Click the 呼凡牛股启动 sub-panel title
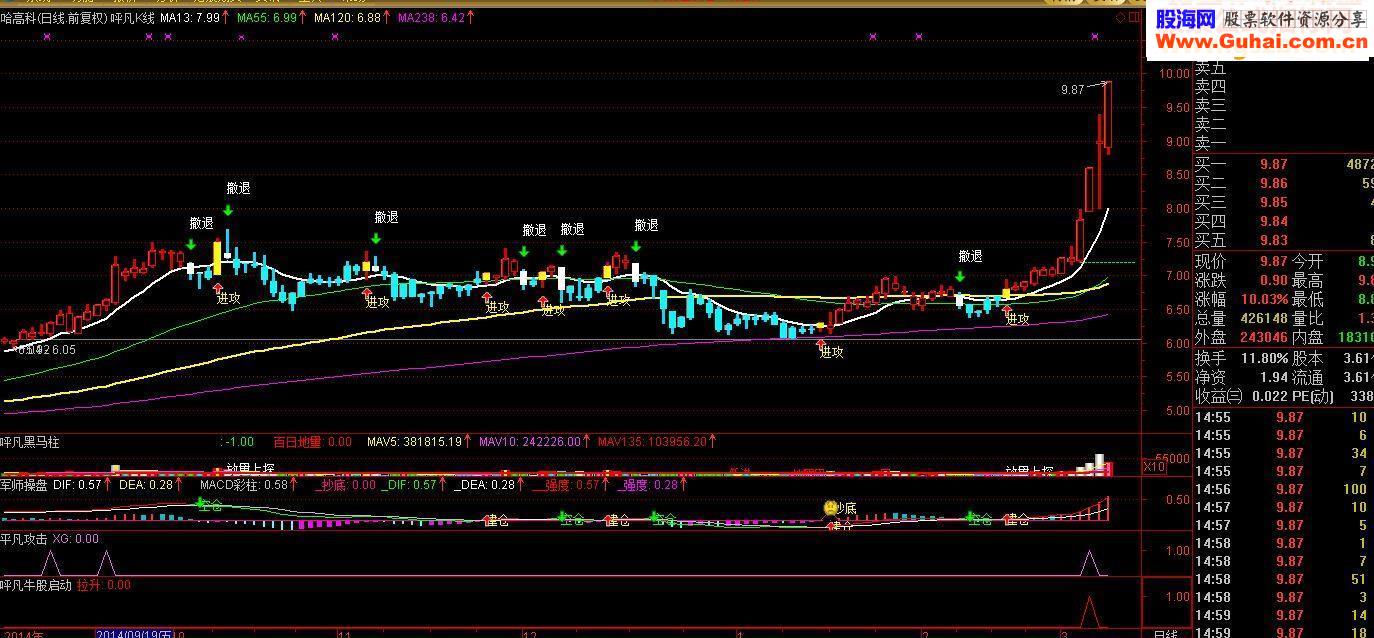Image resolution: width=1374 pixels, height=638 pixels. (36, 585)
